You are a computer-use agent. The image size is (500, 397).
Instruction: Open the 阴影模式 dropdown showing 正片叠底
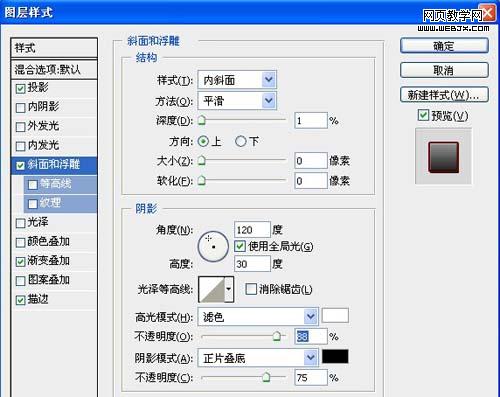click(x=258, y=358)
